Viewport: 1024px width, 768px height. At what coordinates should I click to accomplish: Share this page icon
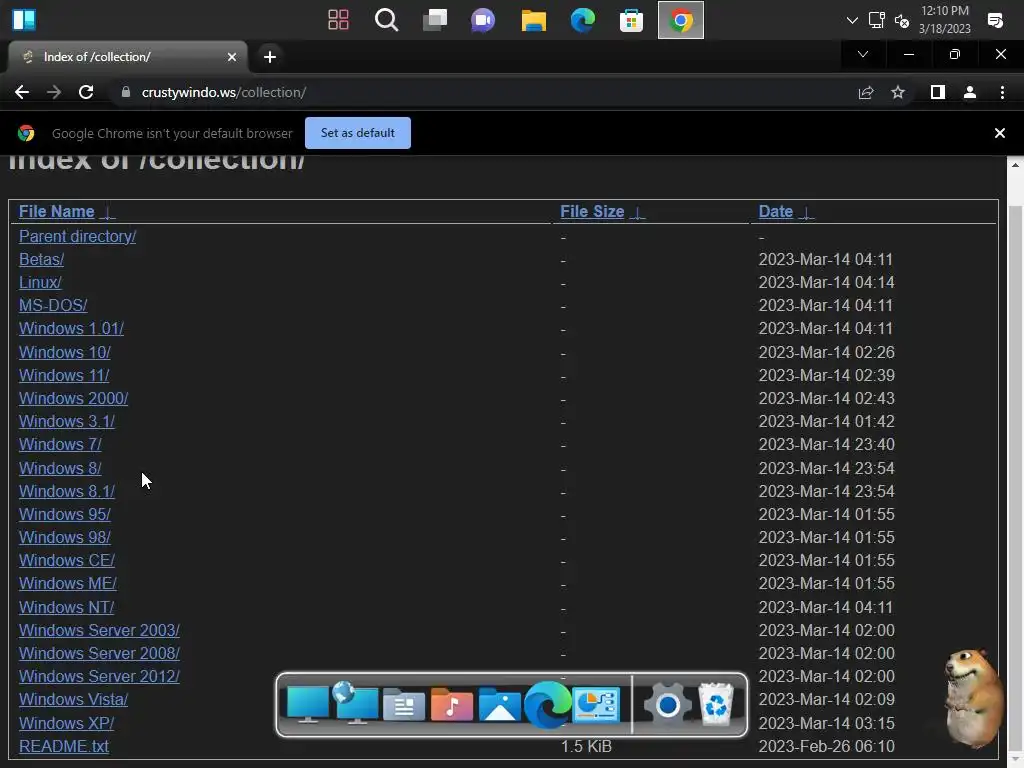point(866,92)
